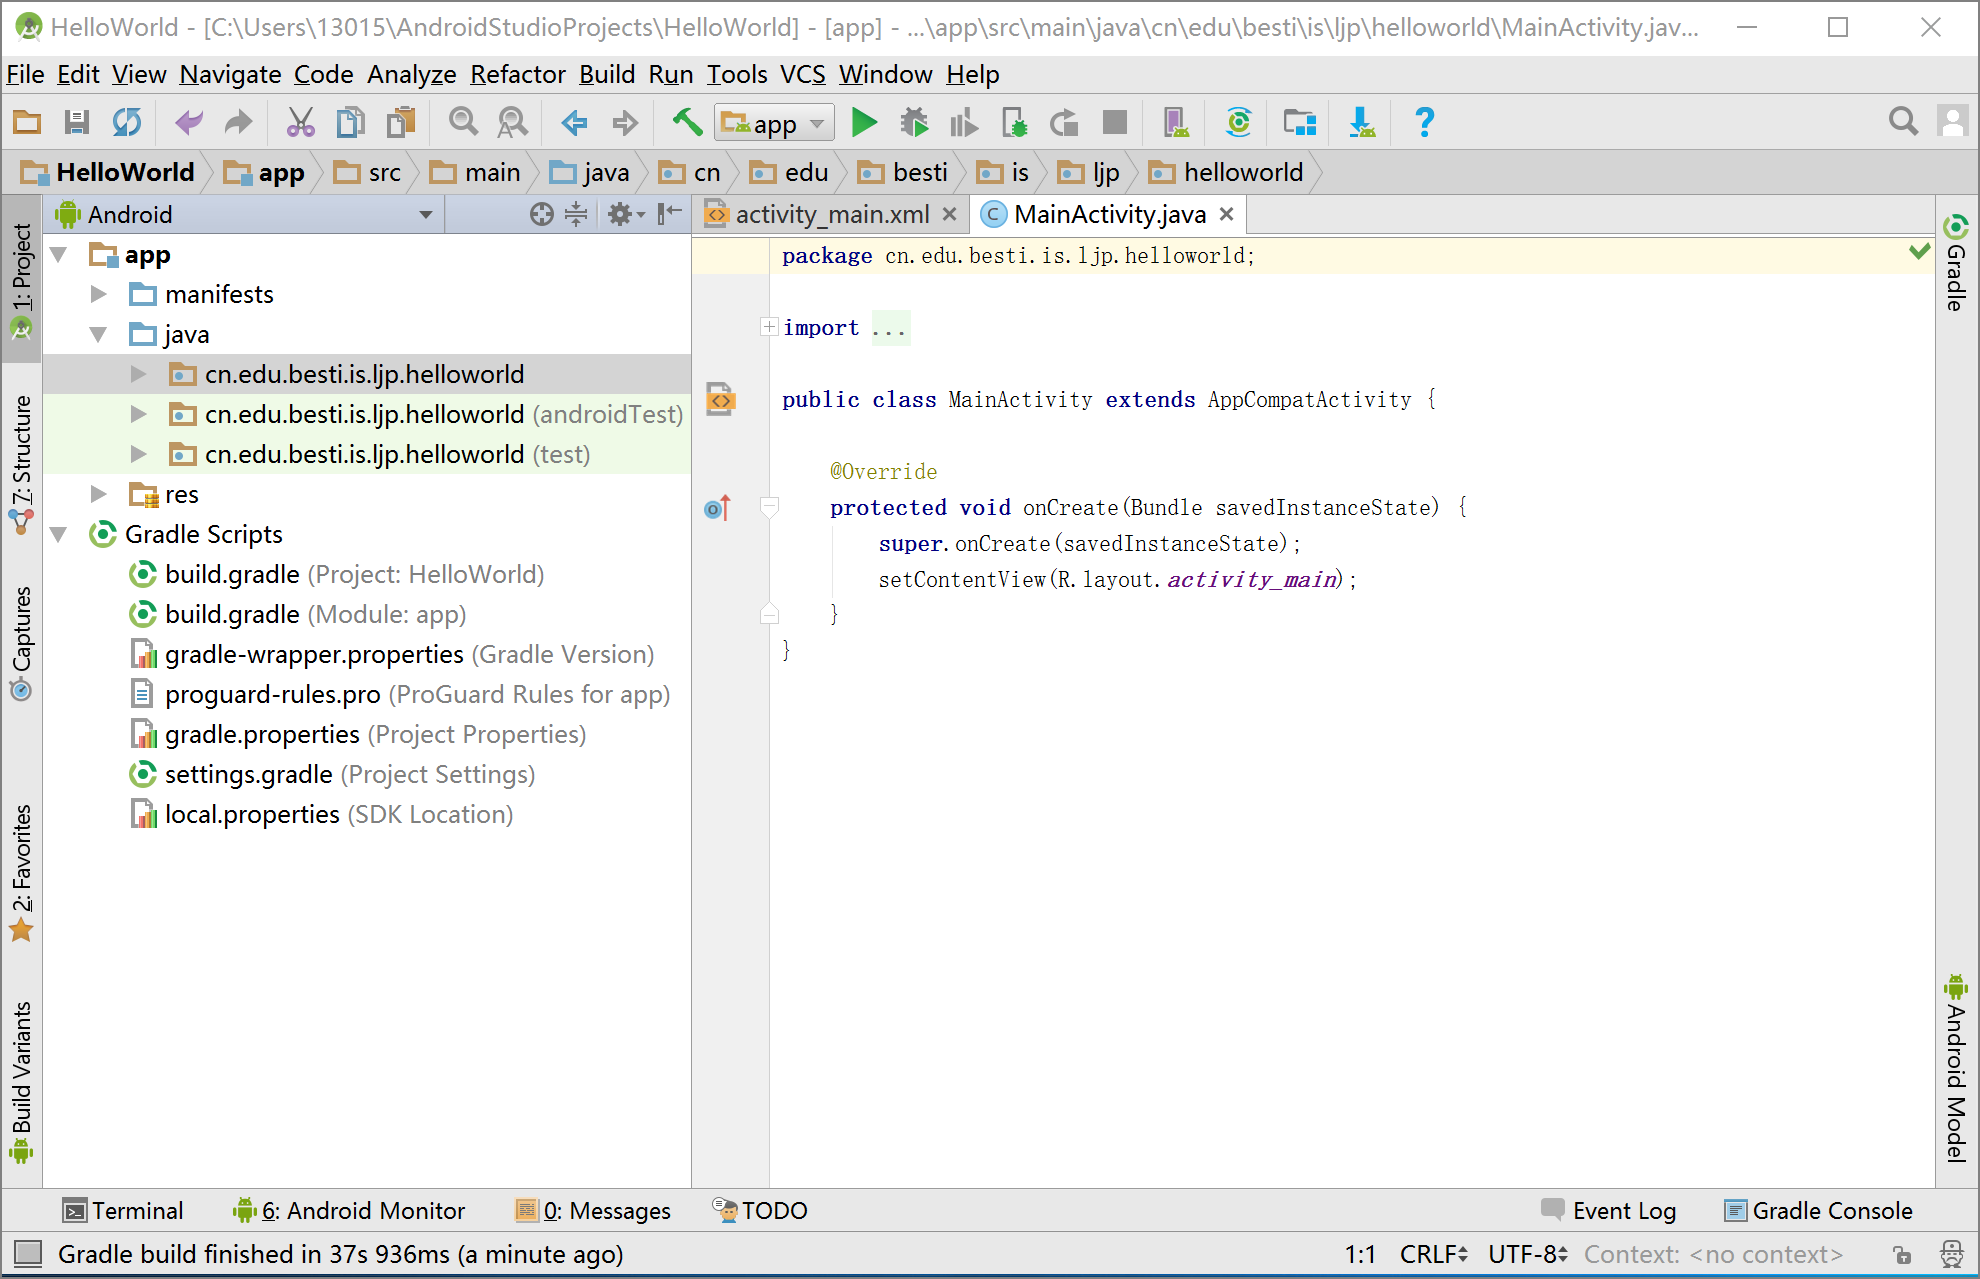The height and width of the screenshot is (1279, 1980).
Task: Open the Gradle side panel
Action: [1956, 263]
